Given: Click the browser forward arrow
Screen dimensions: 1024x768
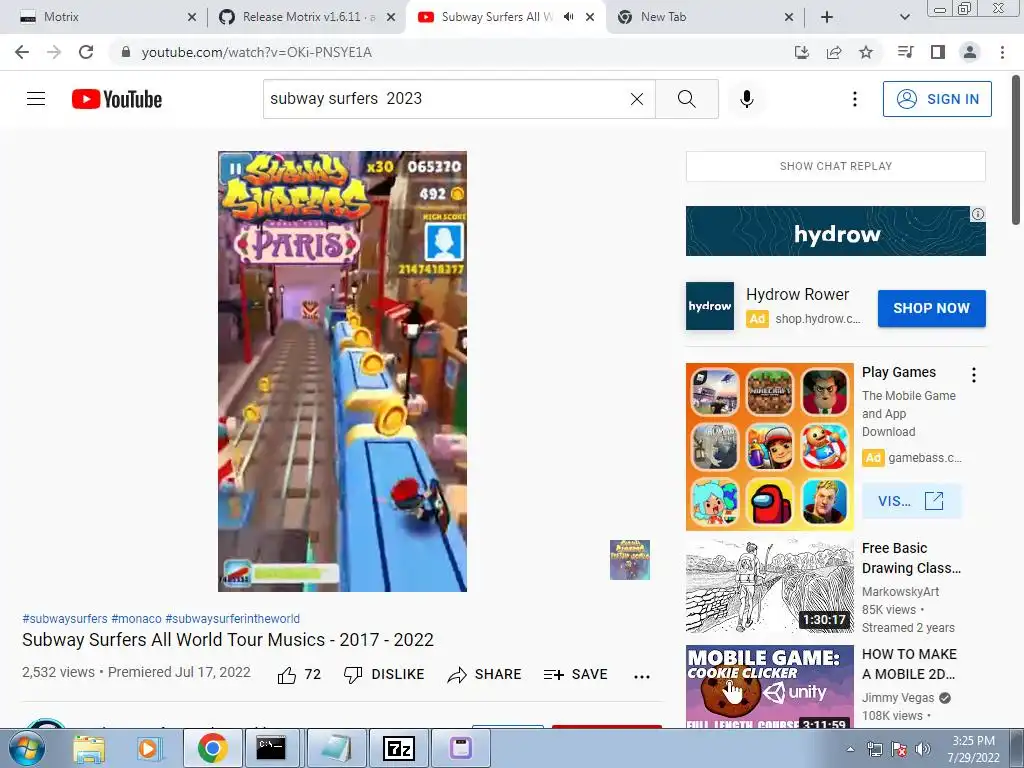Looking at the screenshot, I should coord(54,52).
